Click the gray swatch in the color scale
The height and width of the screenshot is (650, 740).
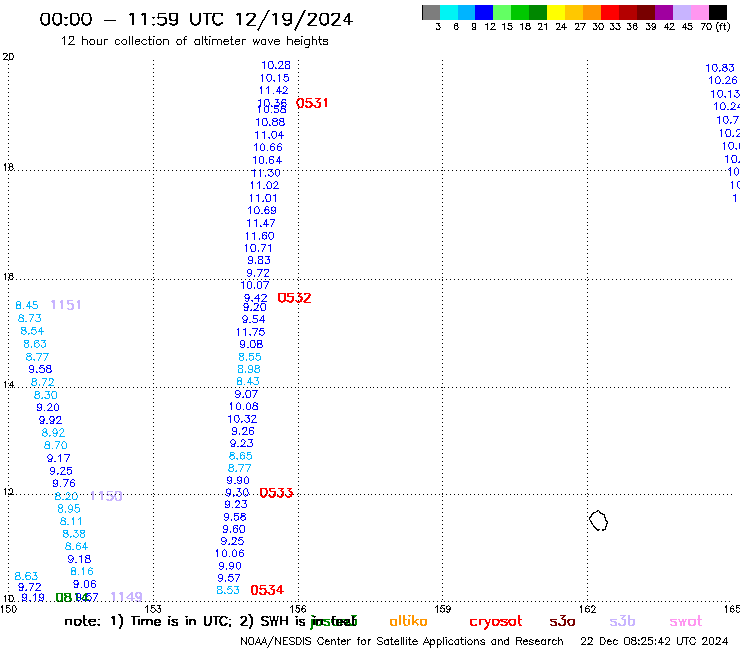point(431,12)
